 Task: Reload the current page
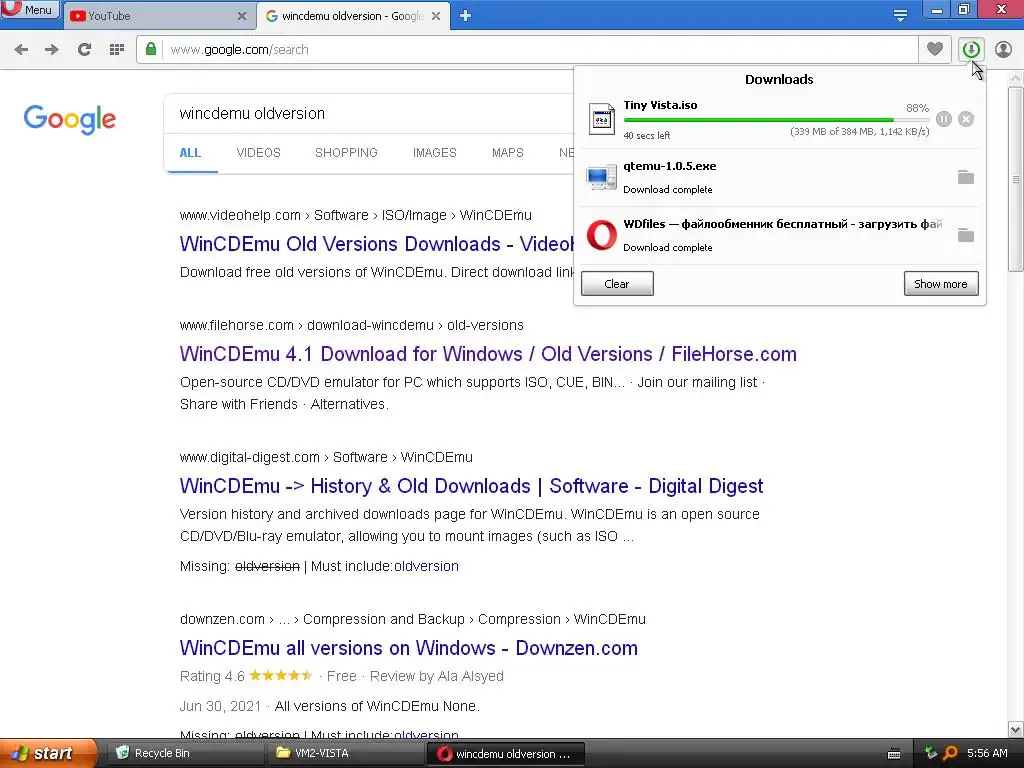pos(84,50)
